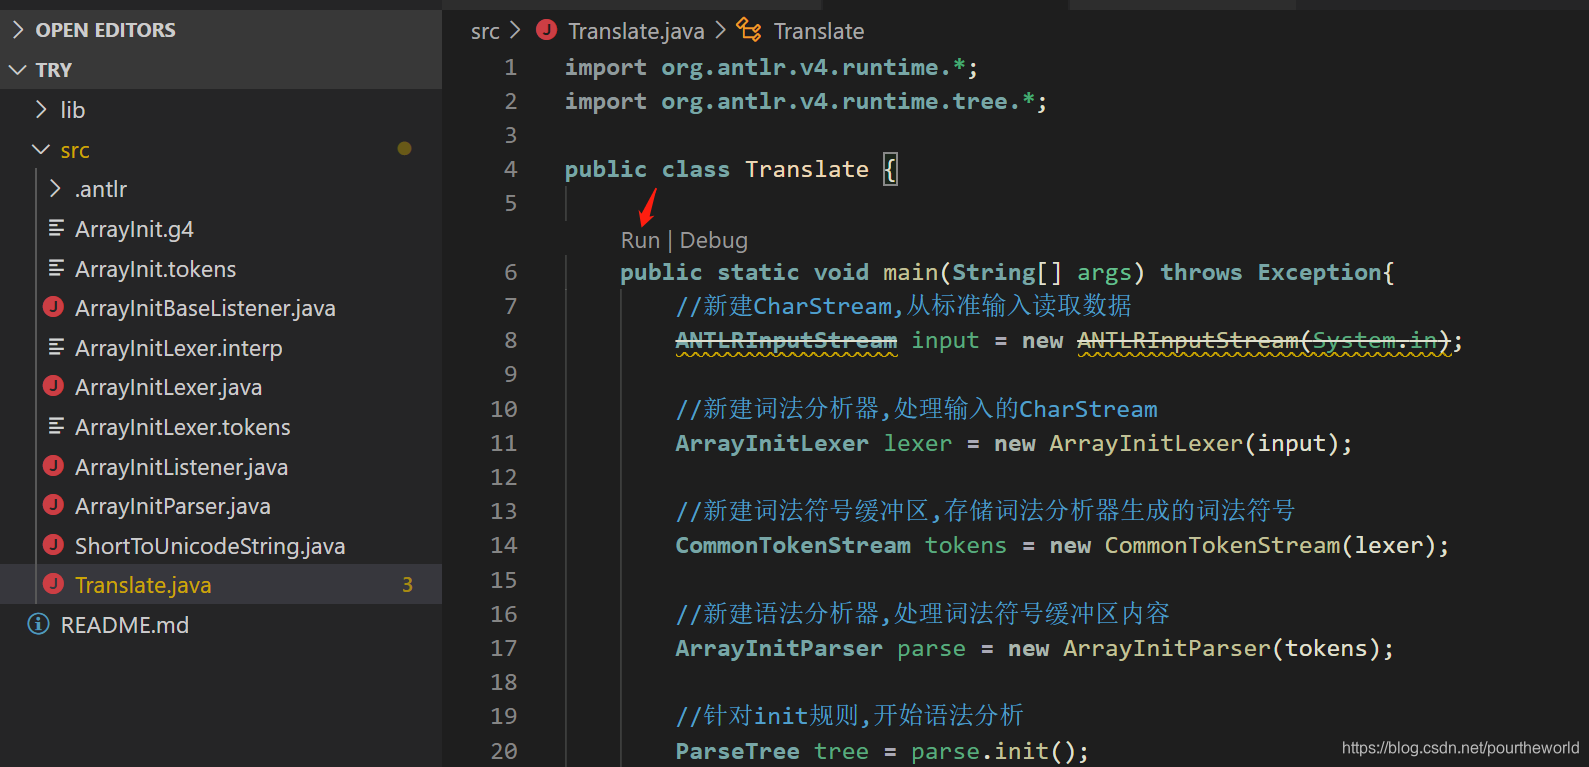
Task: Click the CommonTokenStream type on line 14
Action: click(x=793, y=546)
